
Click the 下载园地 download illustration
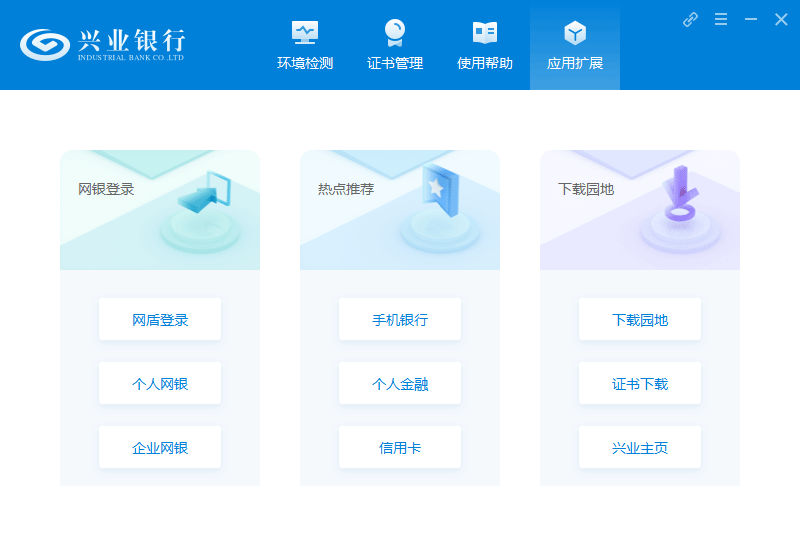[x=681, y=208]
